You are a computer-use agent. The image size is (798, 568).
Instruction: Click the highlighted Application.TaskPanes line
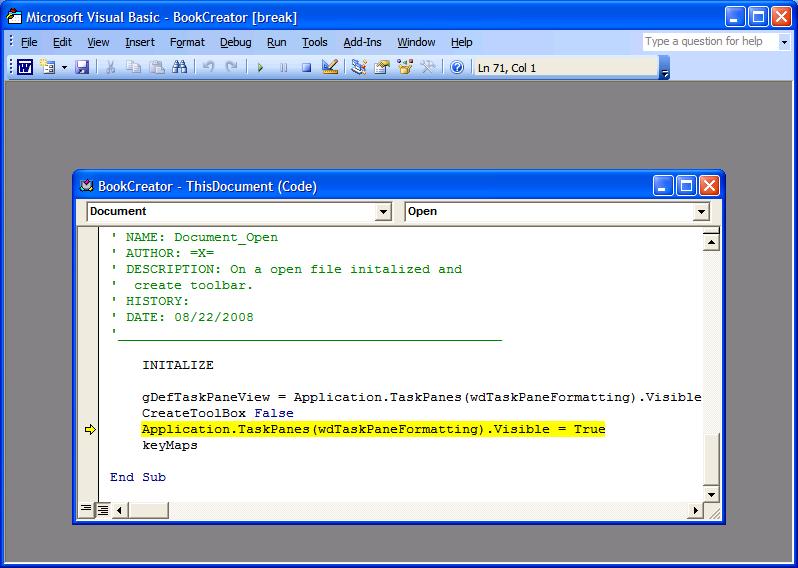(x=373, y=429)
